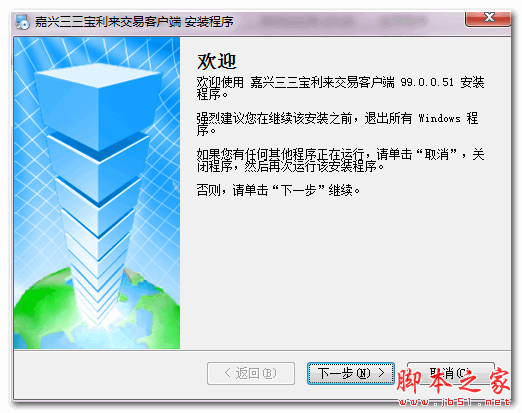
Task: Click the line 否则，请单击“下一步”继续
Action: 278,190
